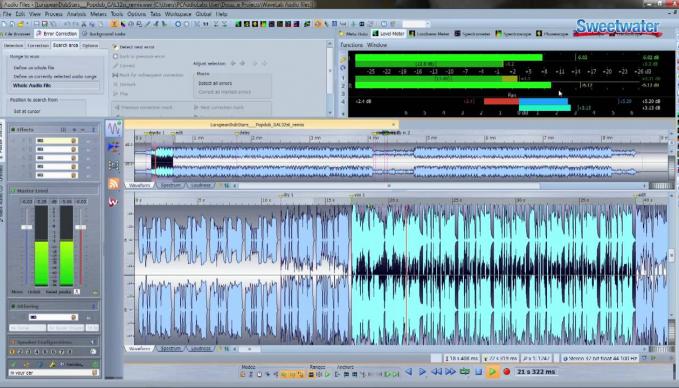Screen dimensions: 679x388
Task: Select the Level Meter tab
Action: 388,33
